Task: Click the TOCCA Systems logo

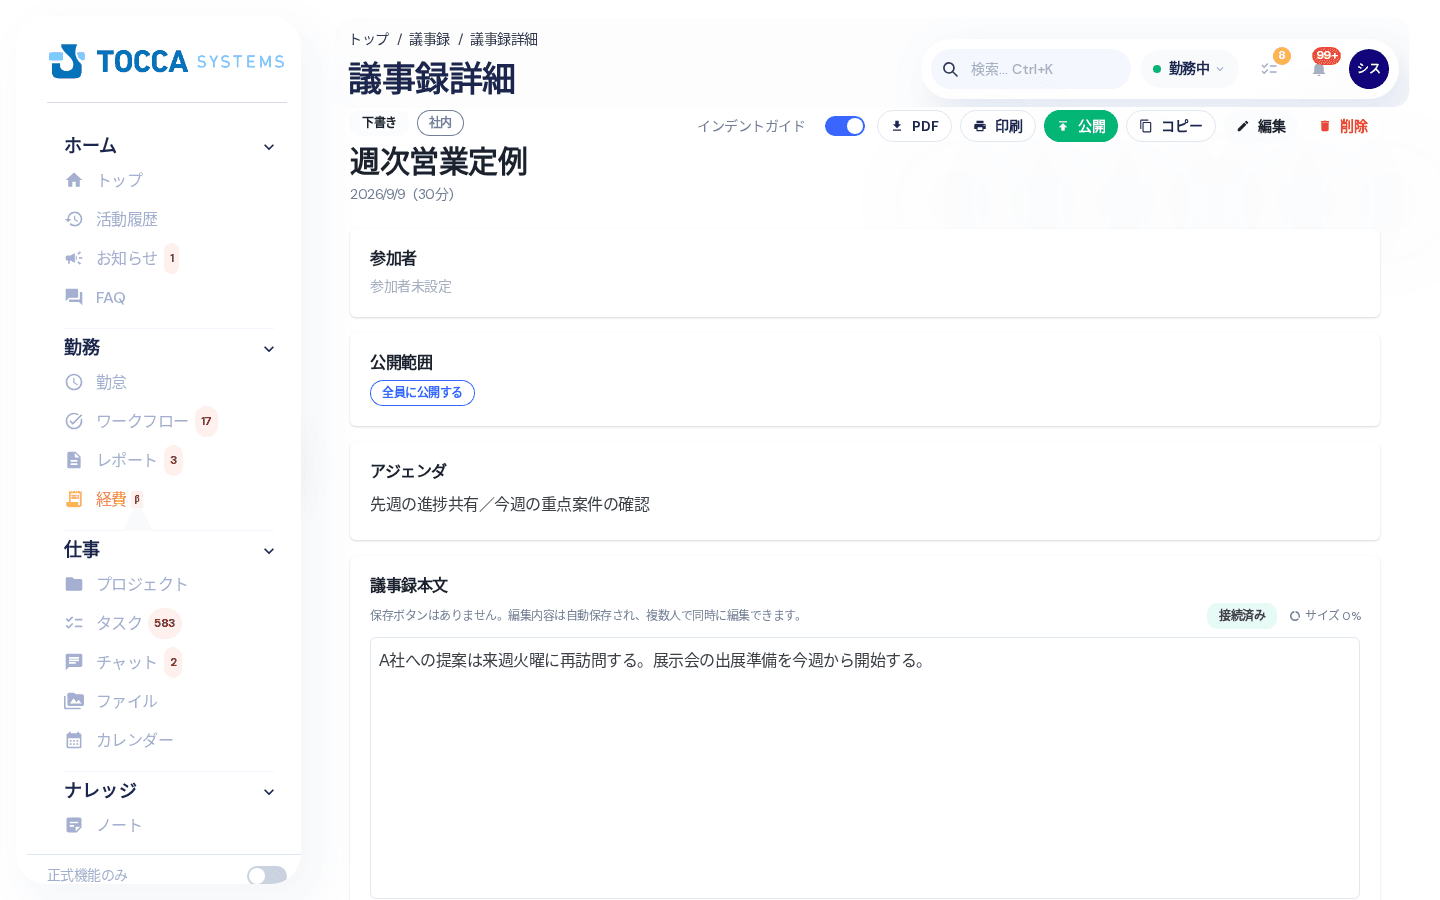Action: point(167,61)
